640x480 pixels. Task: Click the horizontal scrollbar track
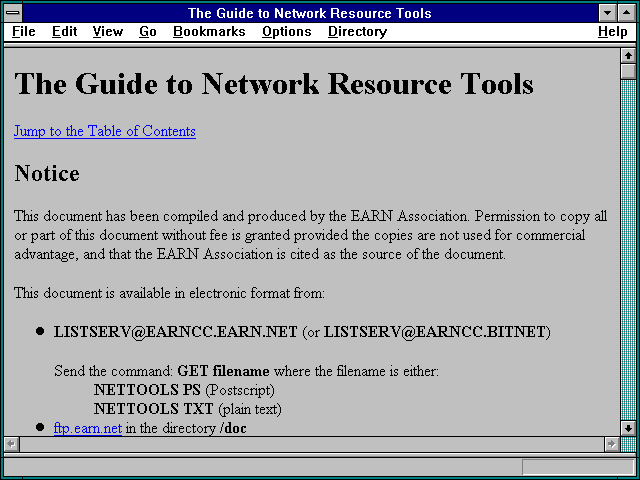pyautogui.click(x=311, y=444)
